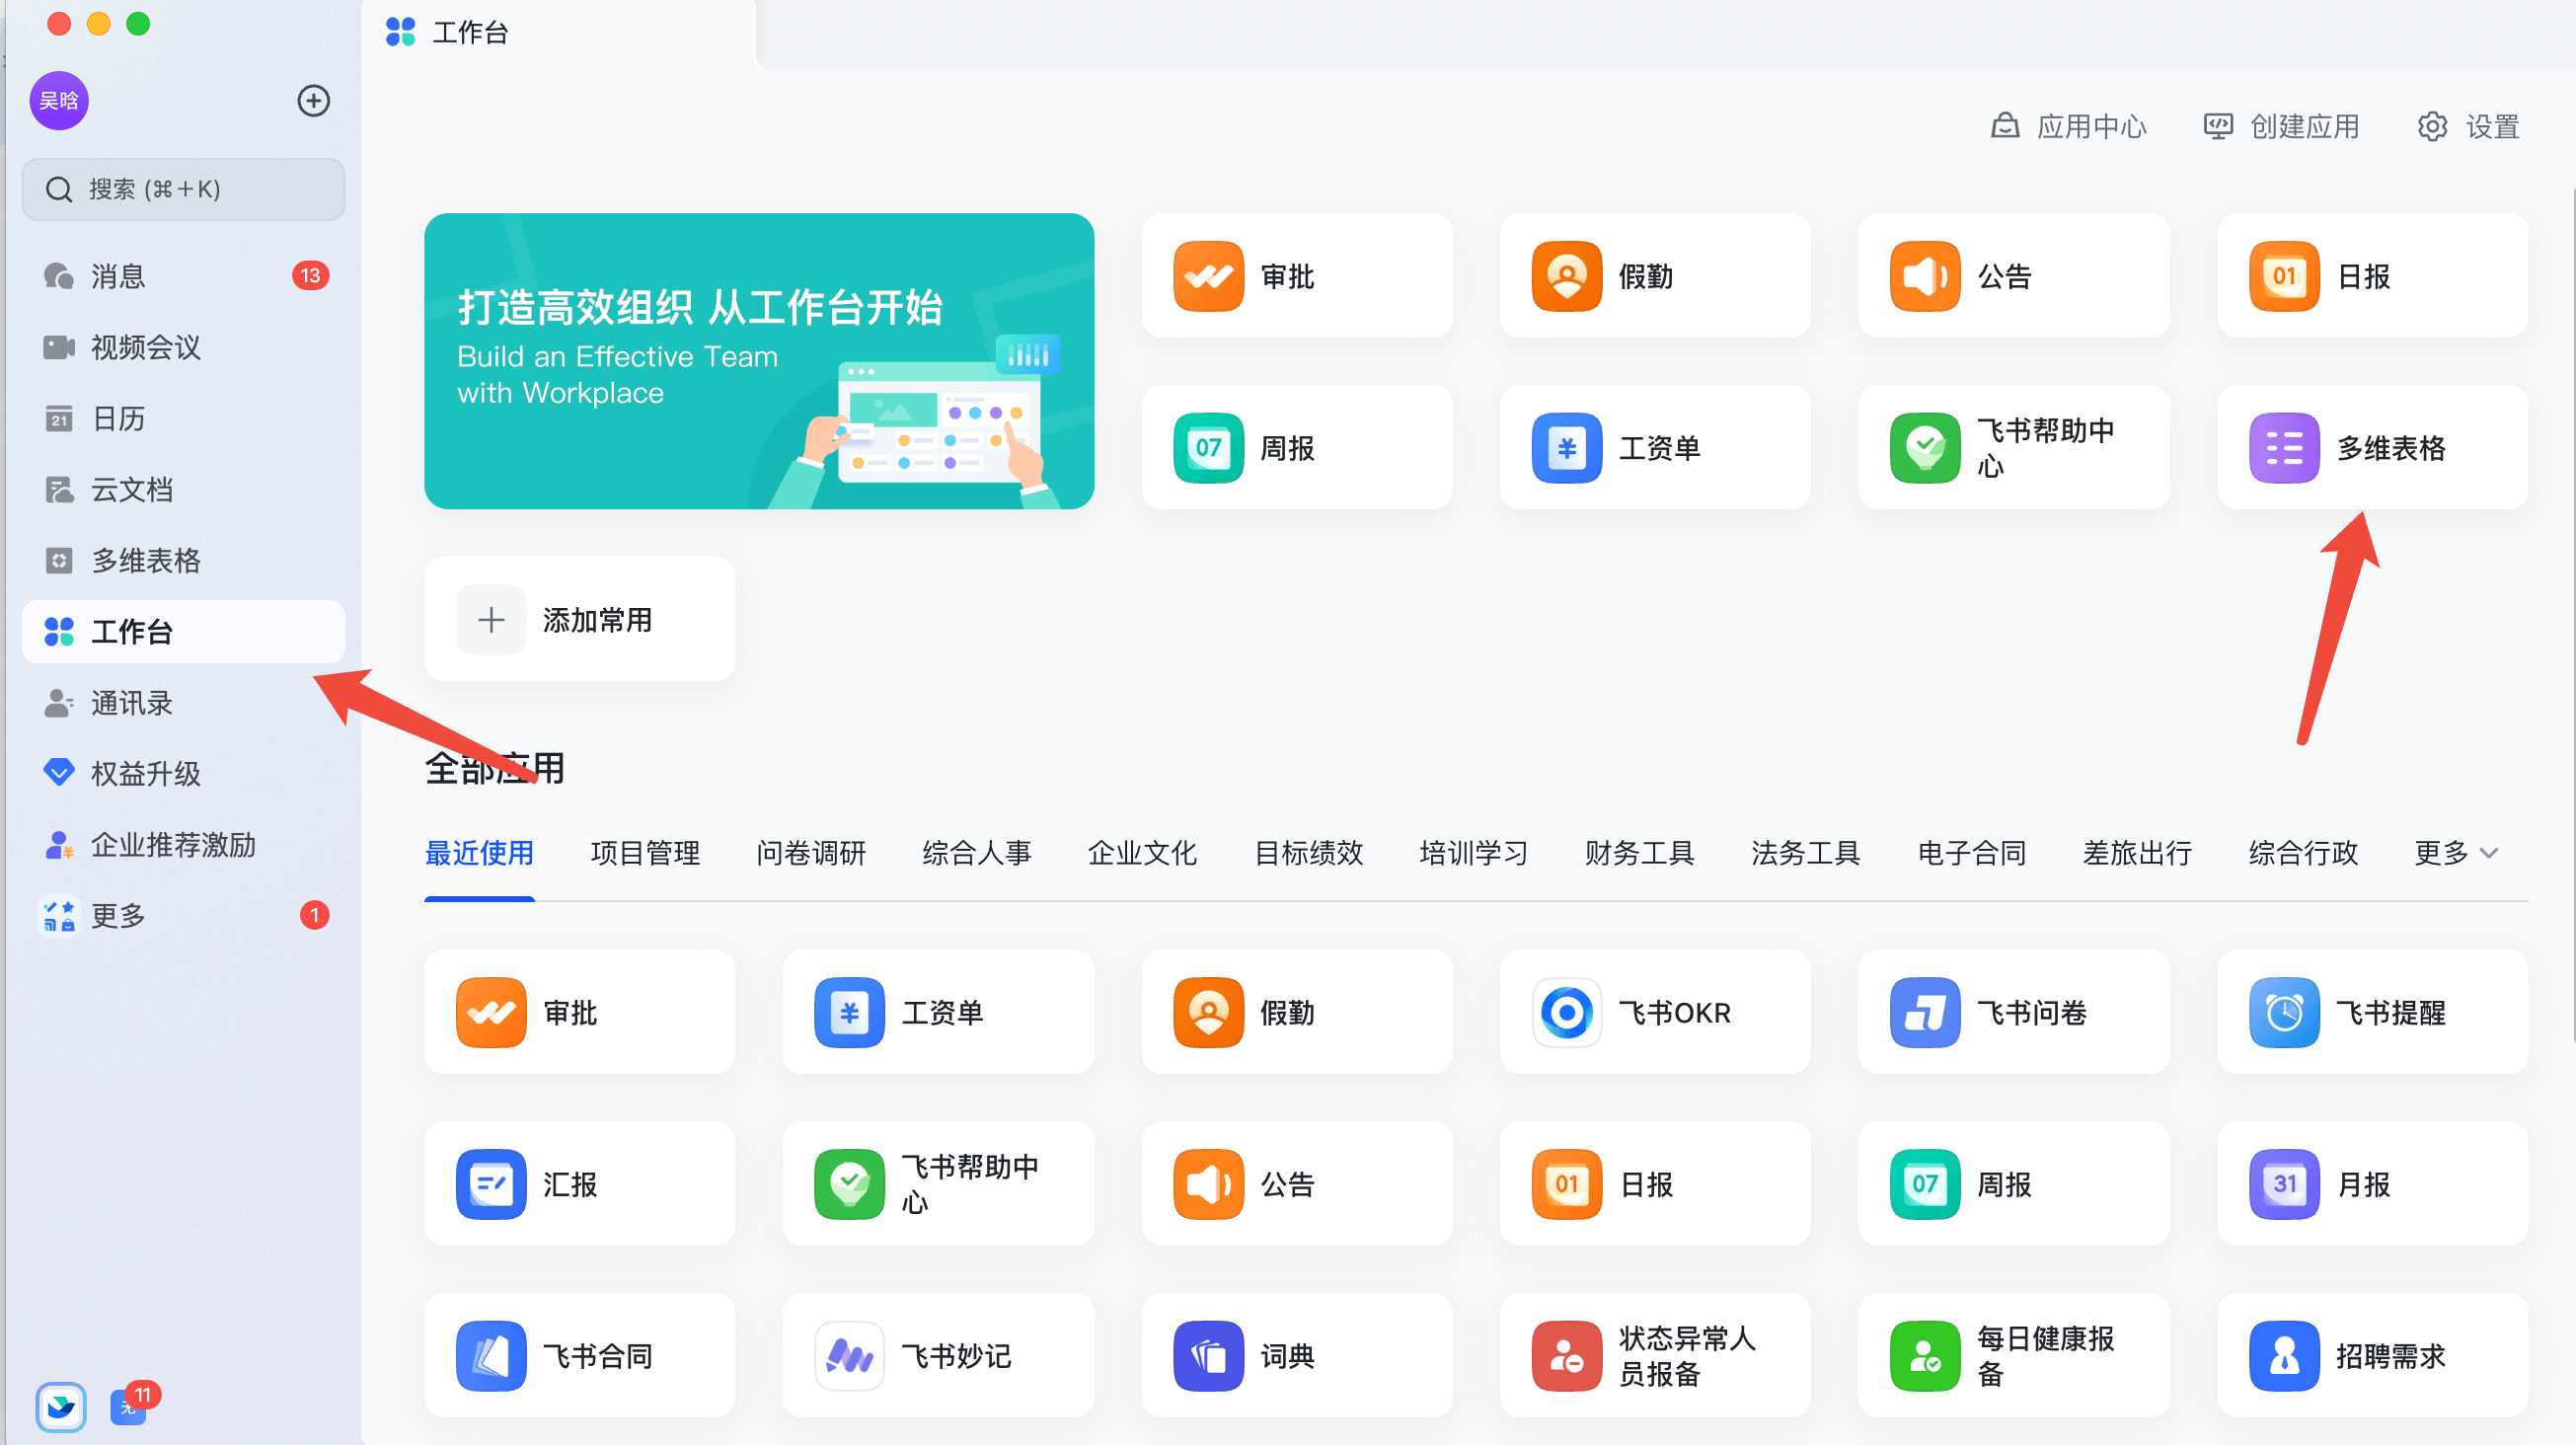Viewport: 2576px width, 1445px height.
Task: Switch to the 法务工具 tab
Action: 1806,853
